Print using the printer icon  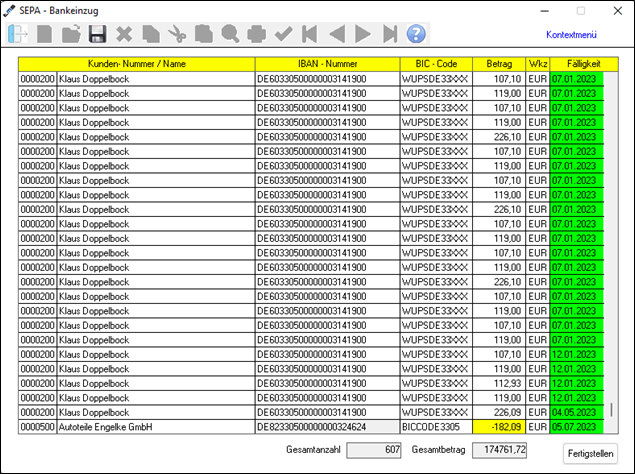pos(257,34)
